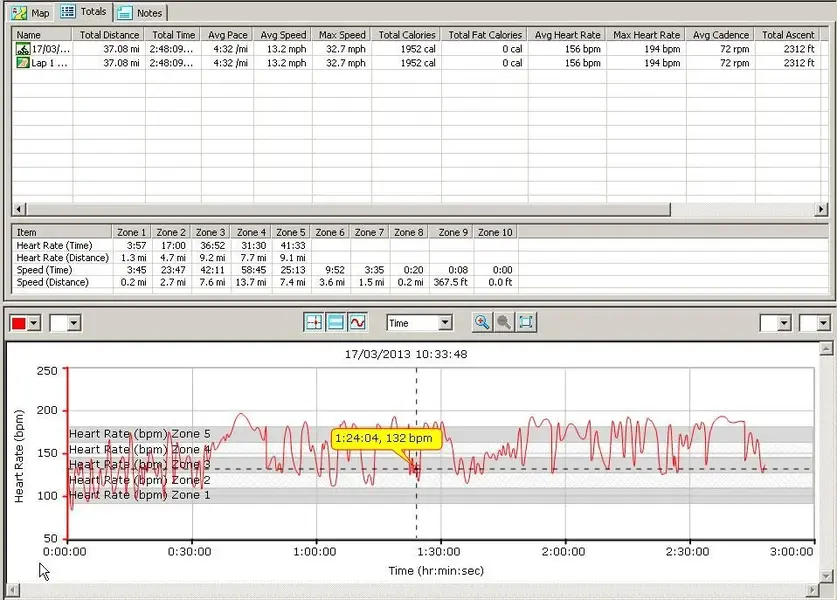
Task: Click the Total Fat Calories column header
Action: coord(485,35)
